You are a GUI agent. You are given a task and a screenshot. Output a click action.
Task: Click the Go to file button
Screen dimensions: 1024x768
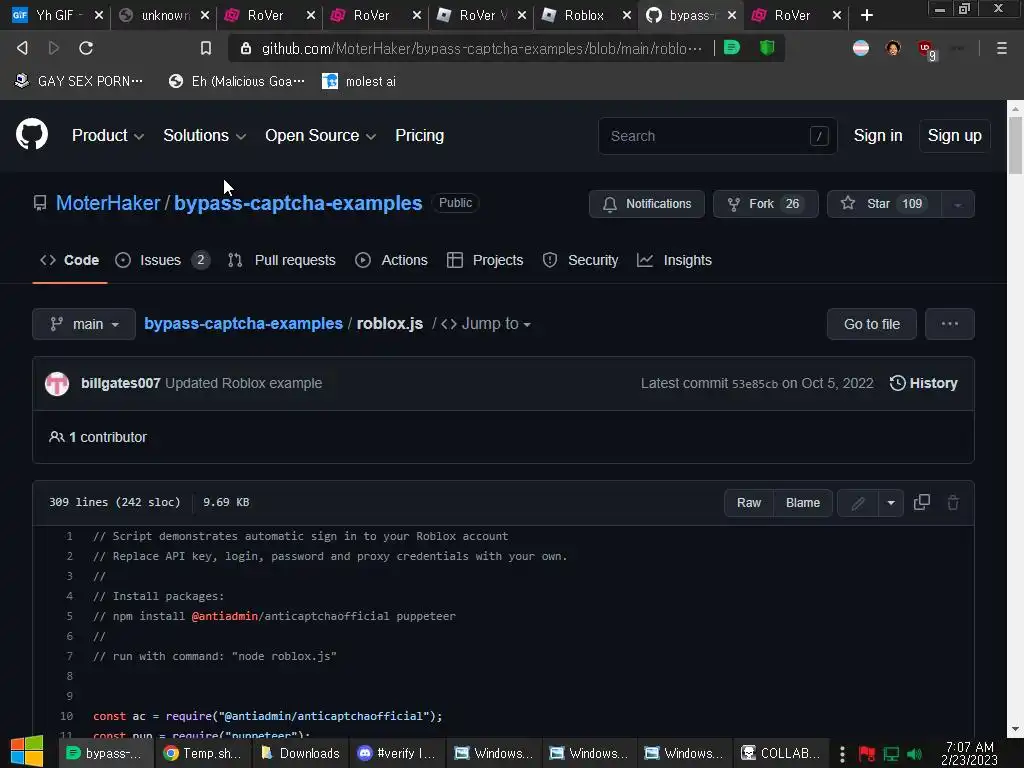[x=871, y=324]
